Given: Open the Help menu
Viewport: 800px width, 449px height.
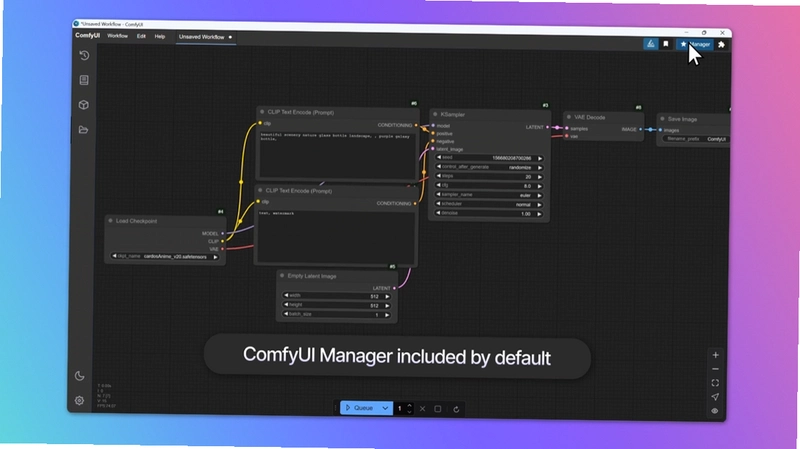Looking at the screenshot, I should [x=160, y=37].
